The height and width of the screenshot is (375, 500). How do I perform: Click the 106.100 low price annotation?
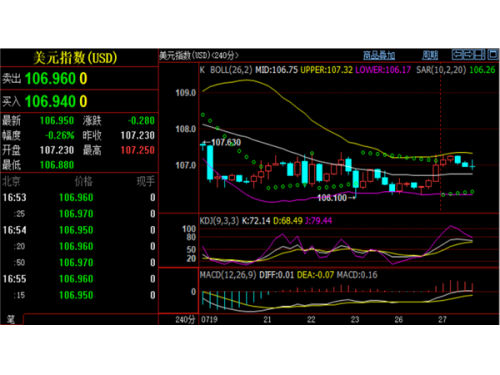click(x=332, y=198)
